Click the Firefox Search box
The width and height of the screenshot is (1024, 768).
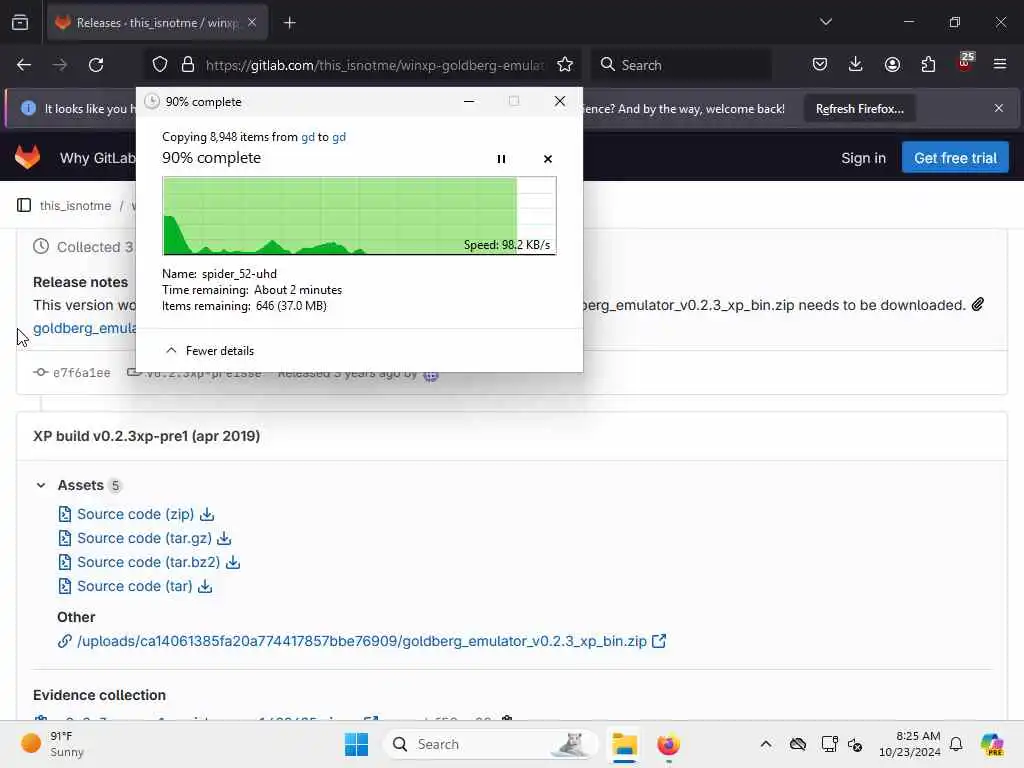(x=680, y=65)
